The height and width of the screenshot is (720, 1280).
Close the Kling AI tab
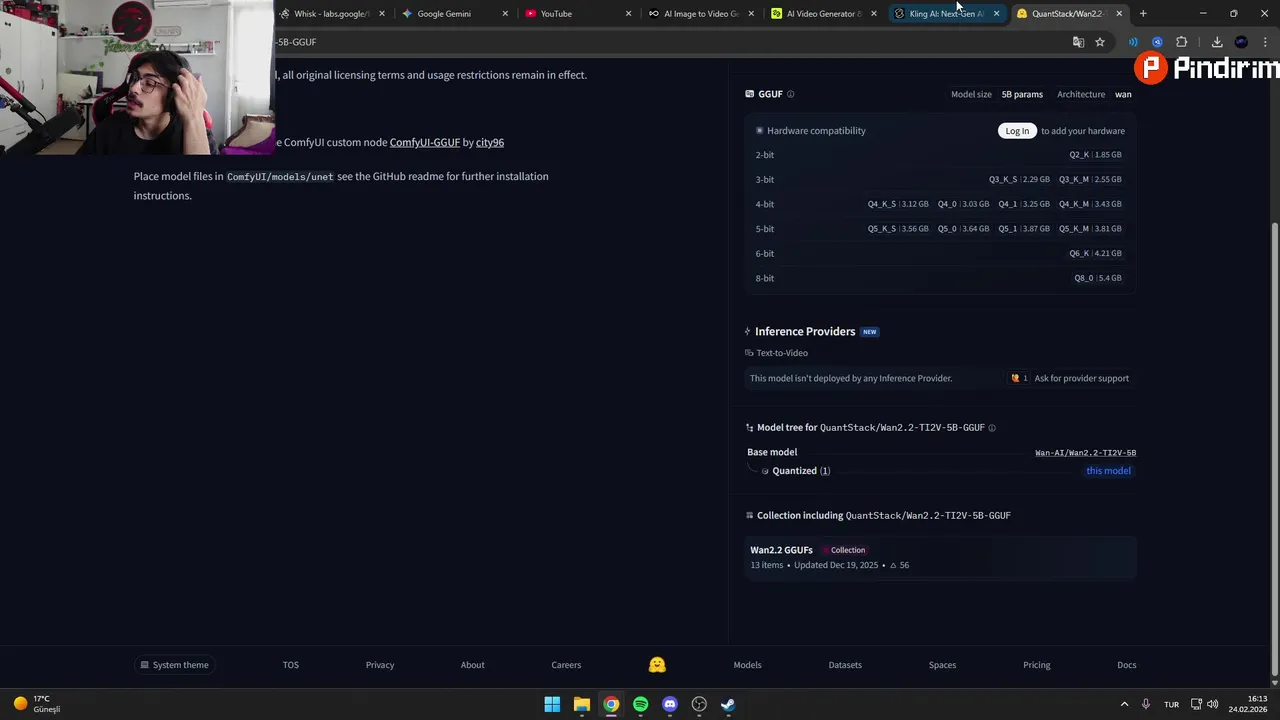[x=996, y=14]
